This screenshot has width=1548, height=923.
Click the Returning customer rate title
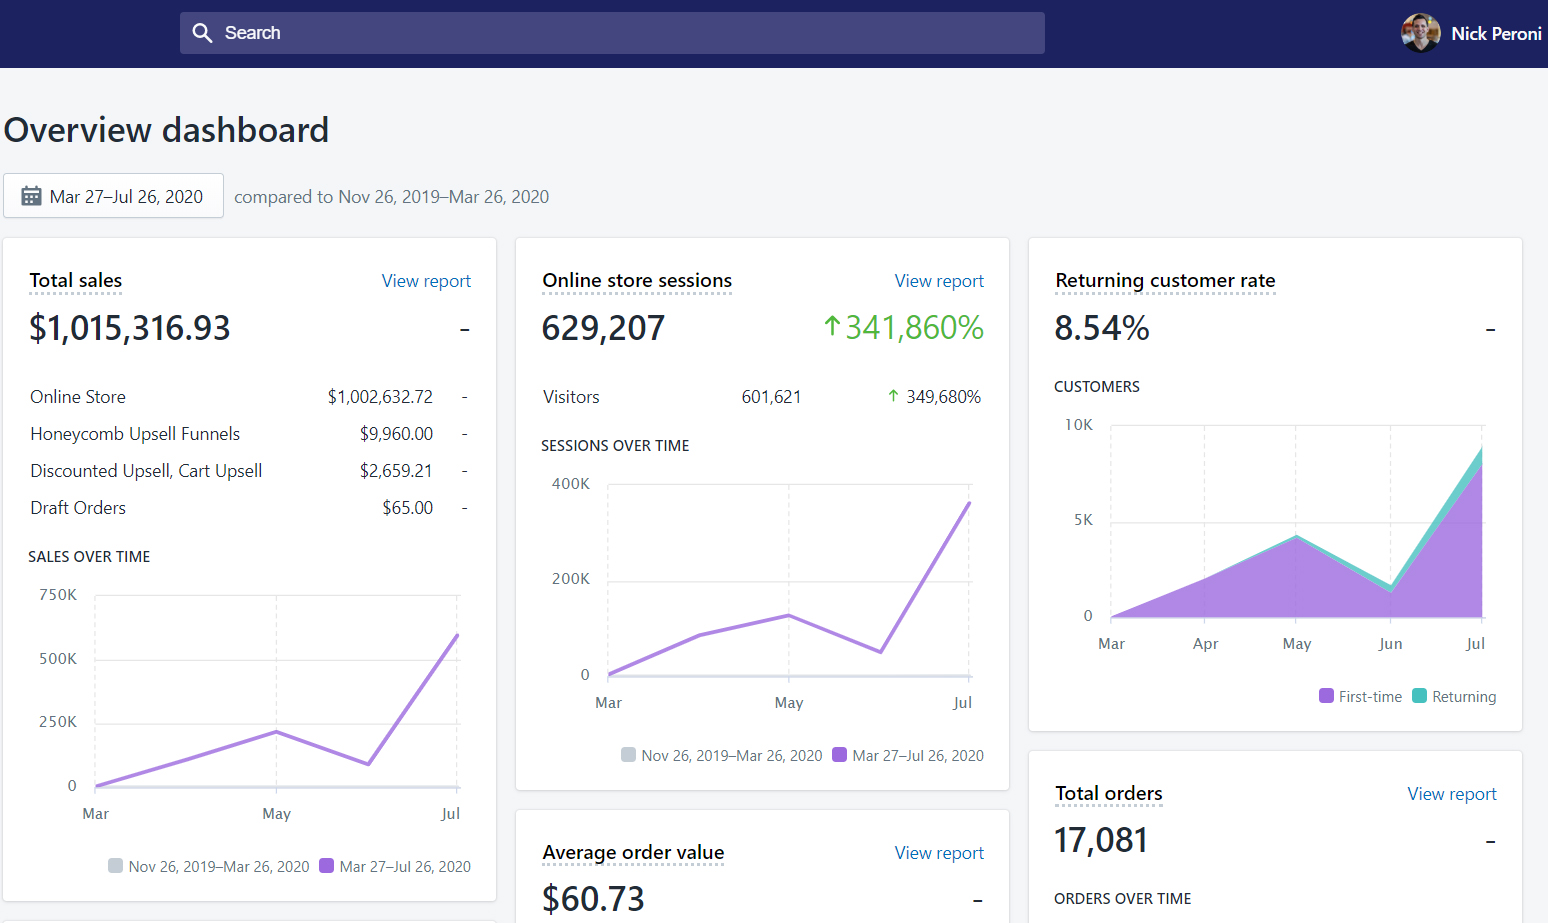coord(1165,281)
